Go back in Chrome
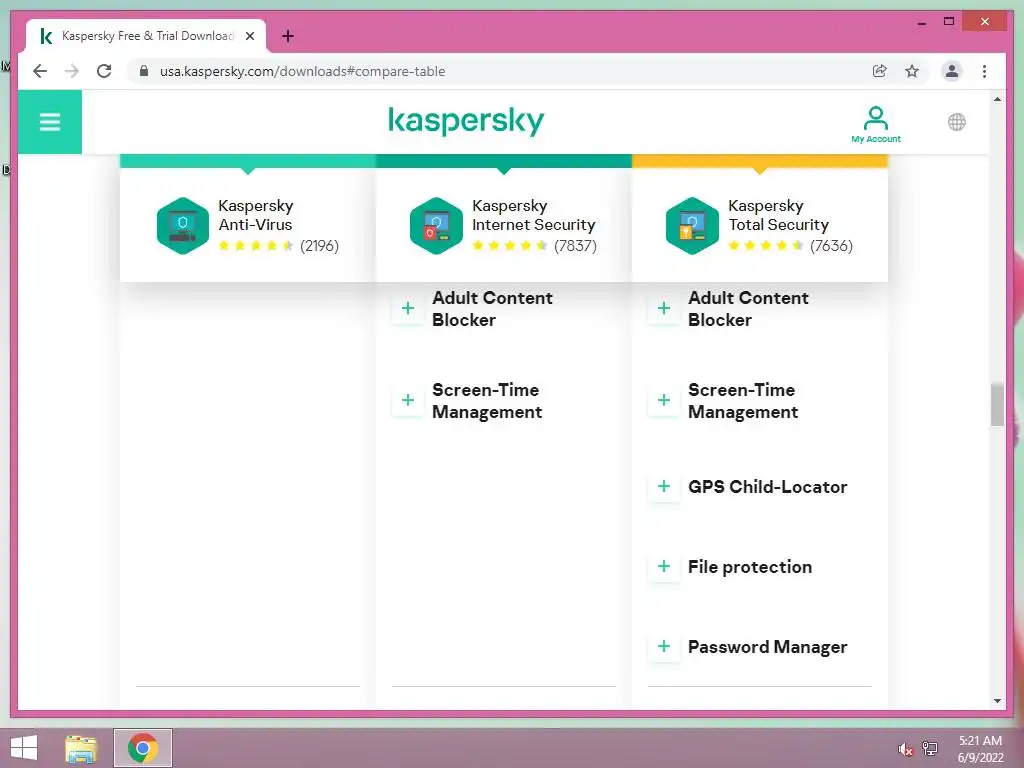The image size is (1024, 768). 40,71
